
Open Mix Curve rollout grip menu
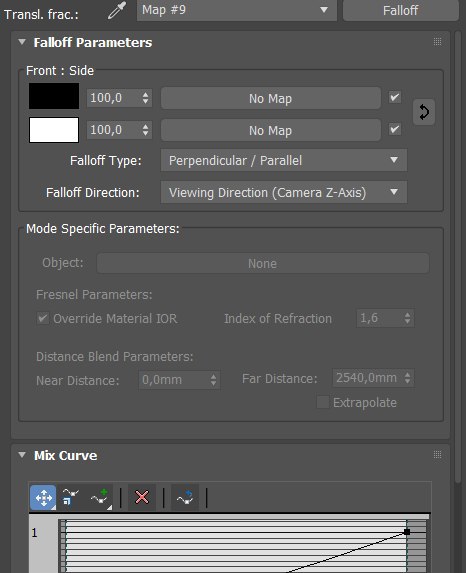(437, 455)
